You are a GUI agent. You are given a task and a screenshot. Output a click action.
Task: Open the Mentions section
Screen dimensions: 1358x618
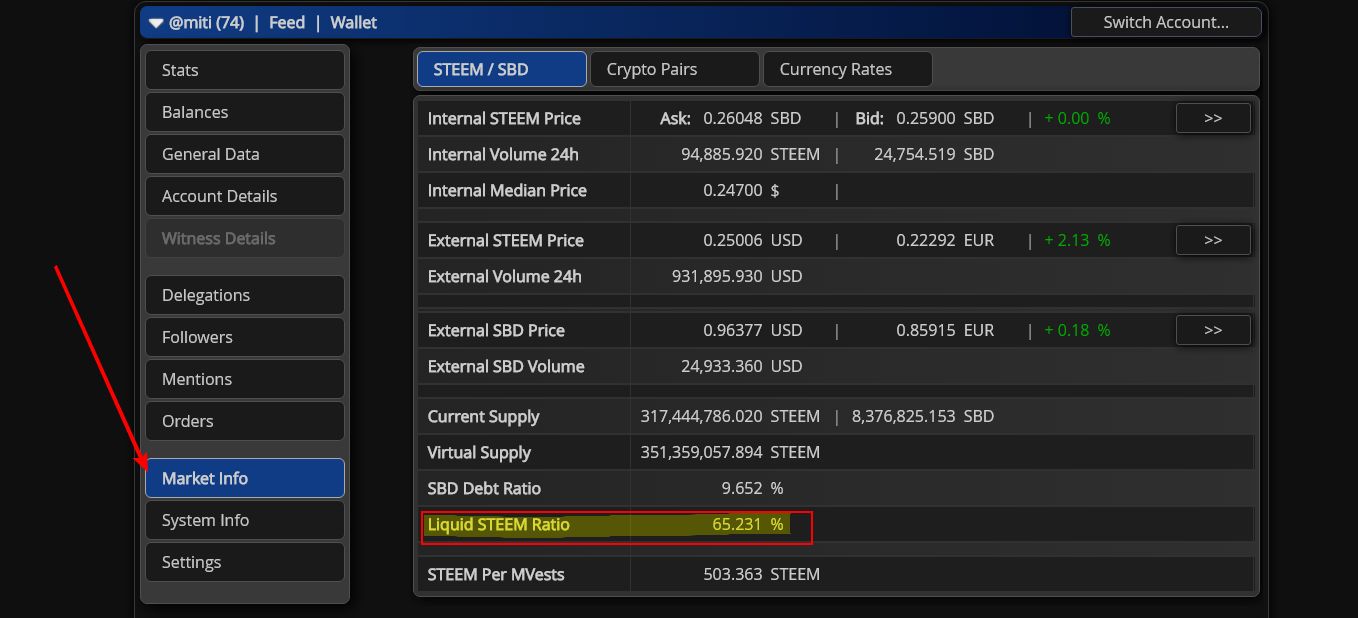[245, 379]
